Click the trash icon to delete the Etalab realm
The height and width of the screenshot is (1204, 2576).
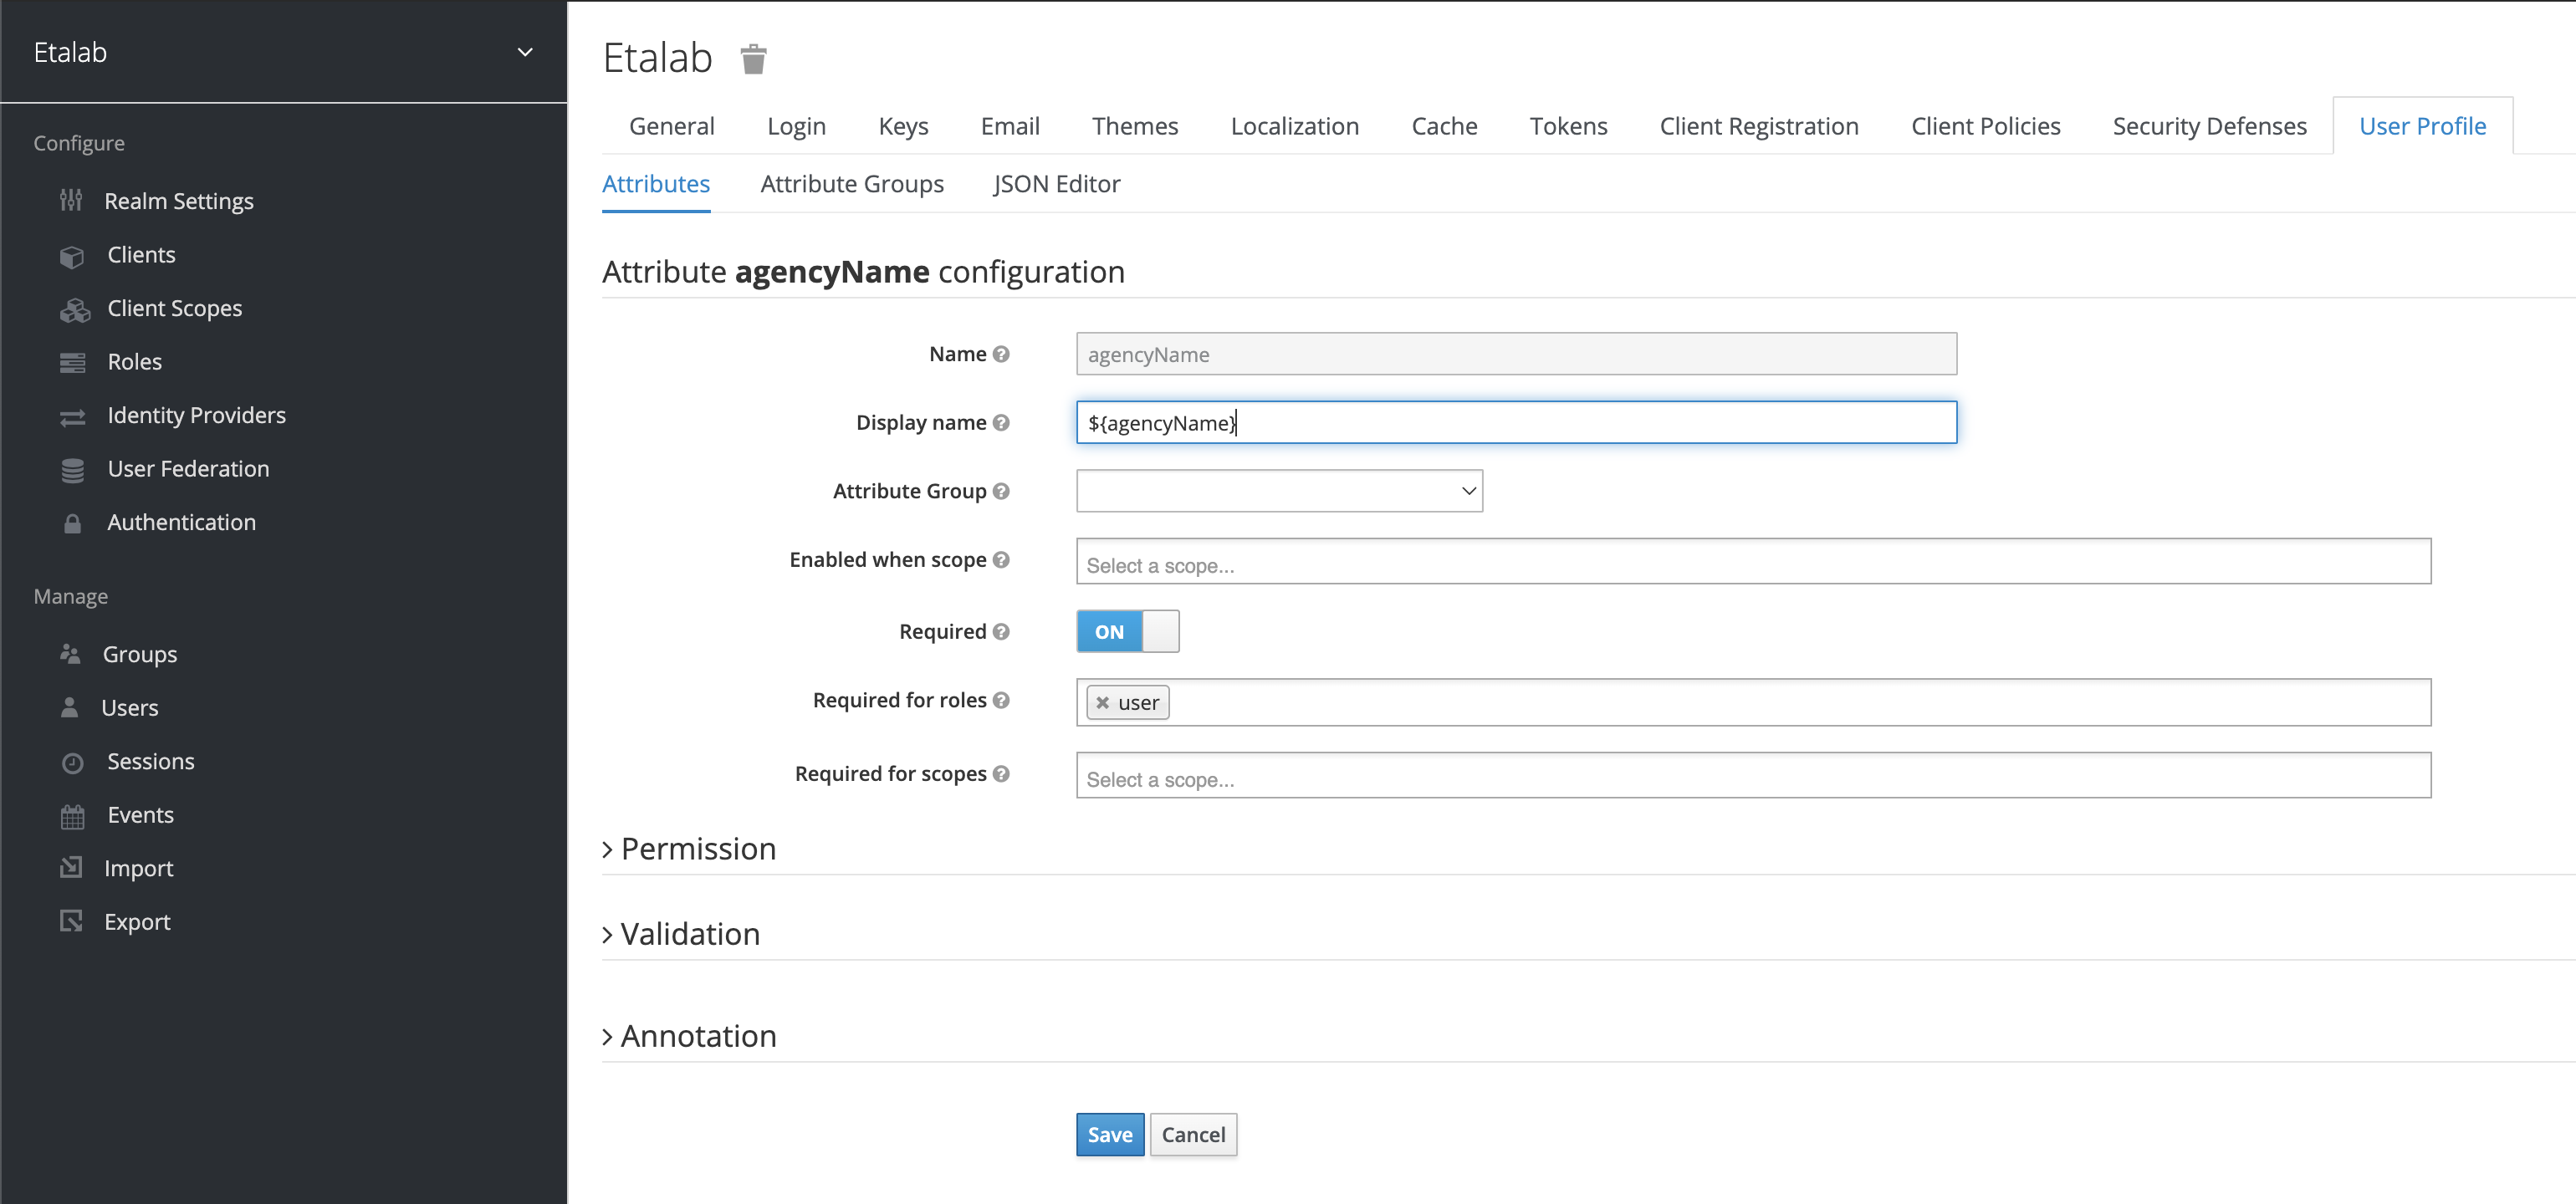click(x=753, y=59)
